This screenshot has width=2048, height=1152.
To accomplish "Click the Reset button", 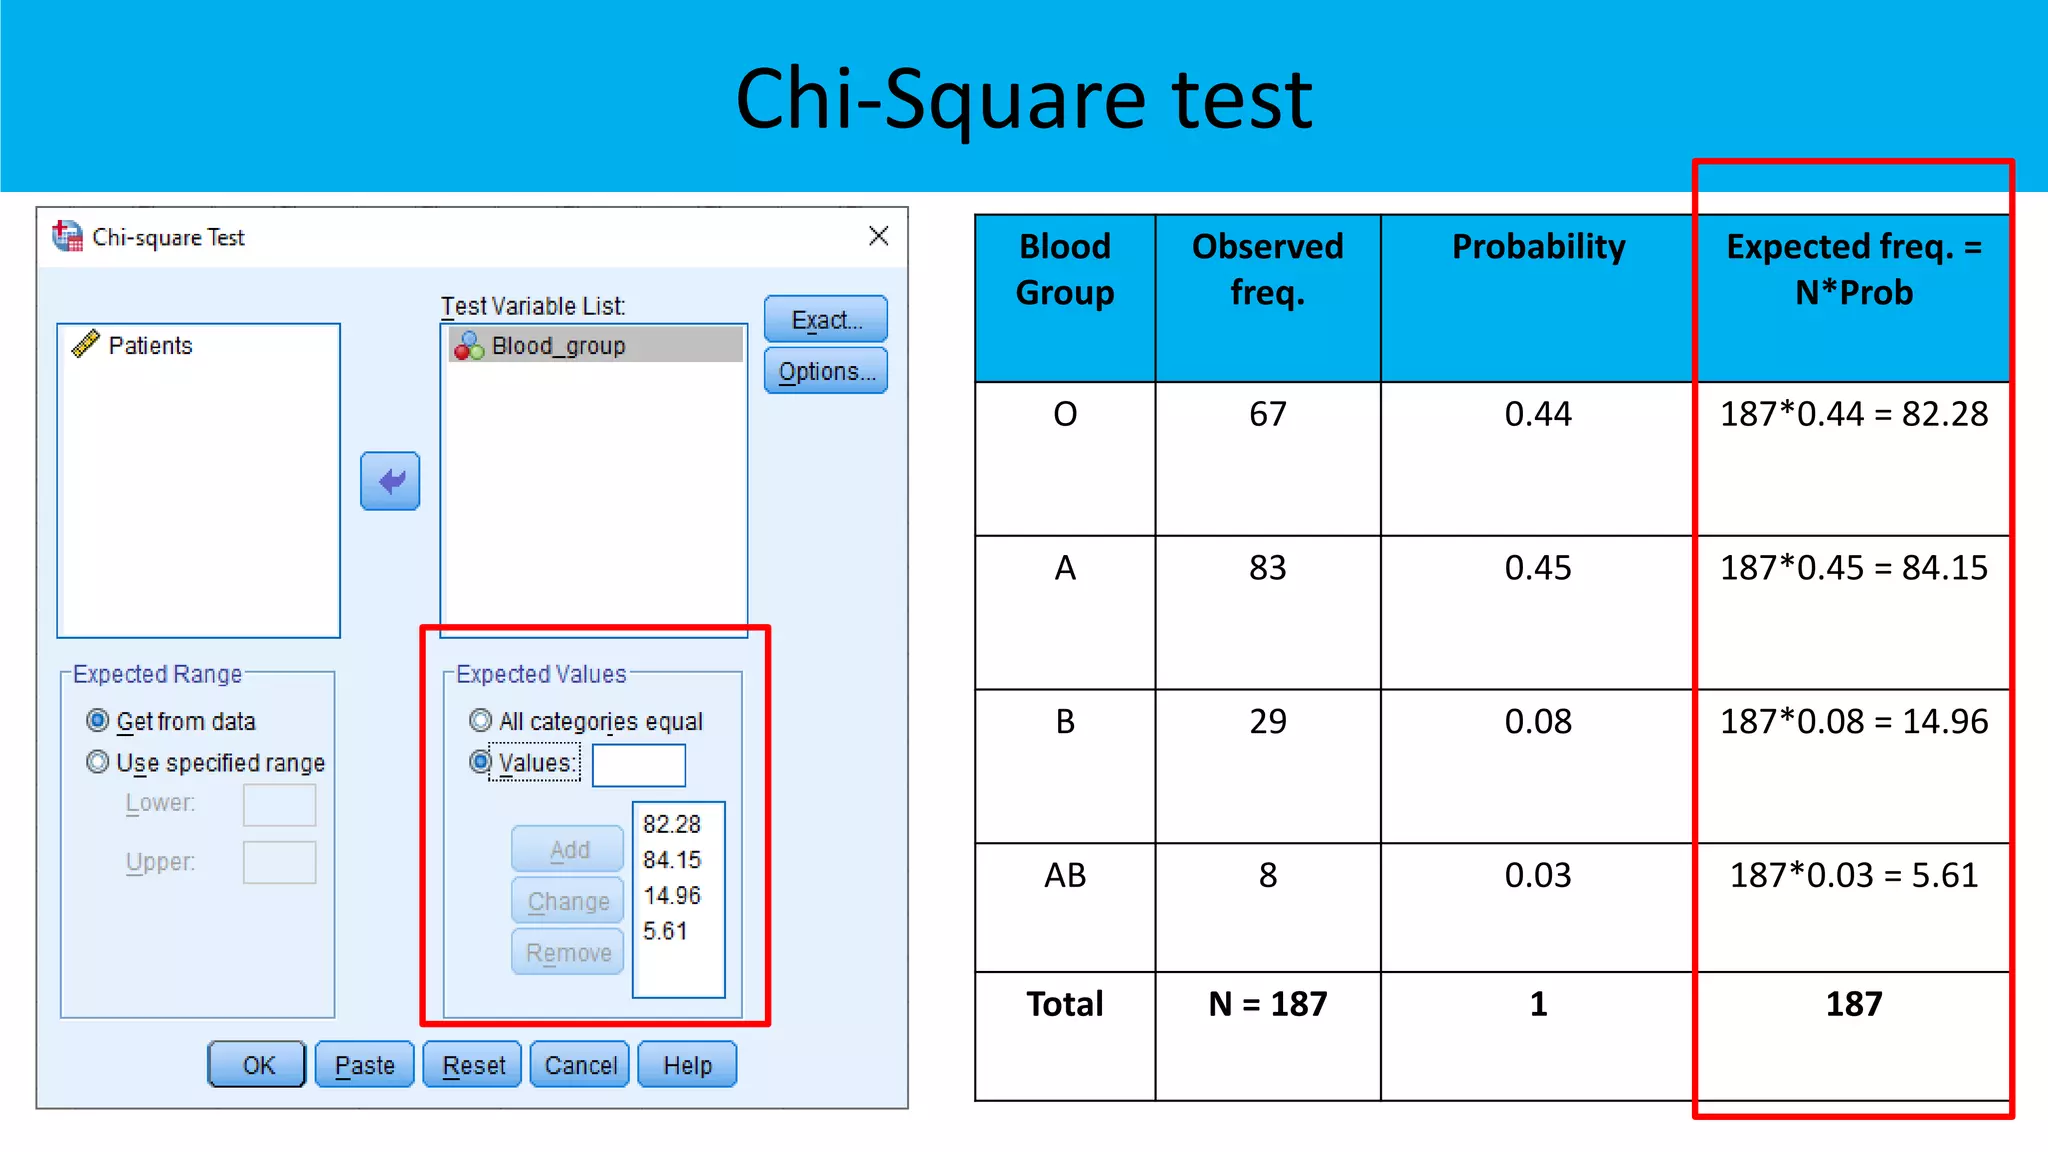I will [x=472, y=1064].
